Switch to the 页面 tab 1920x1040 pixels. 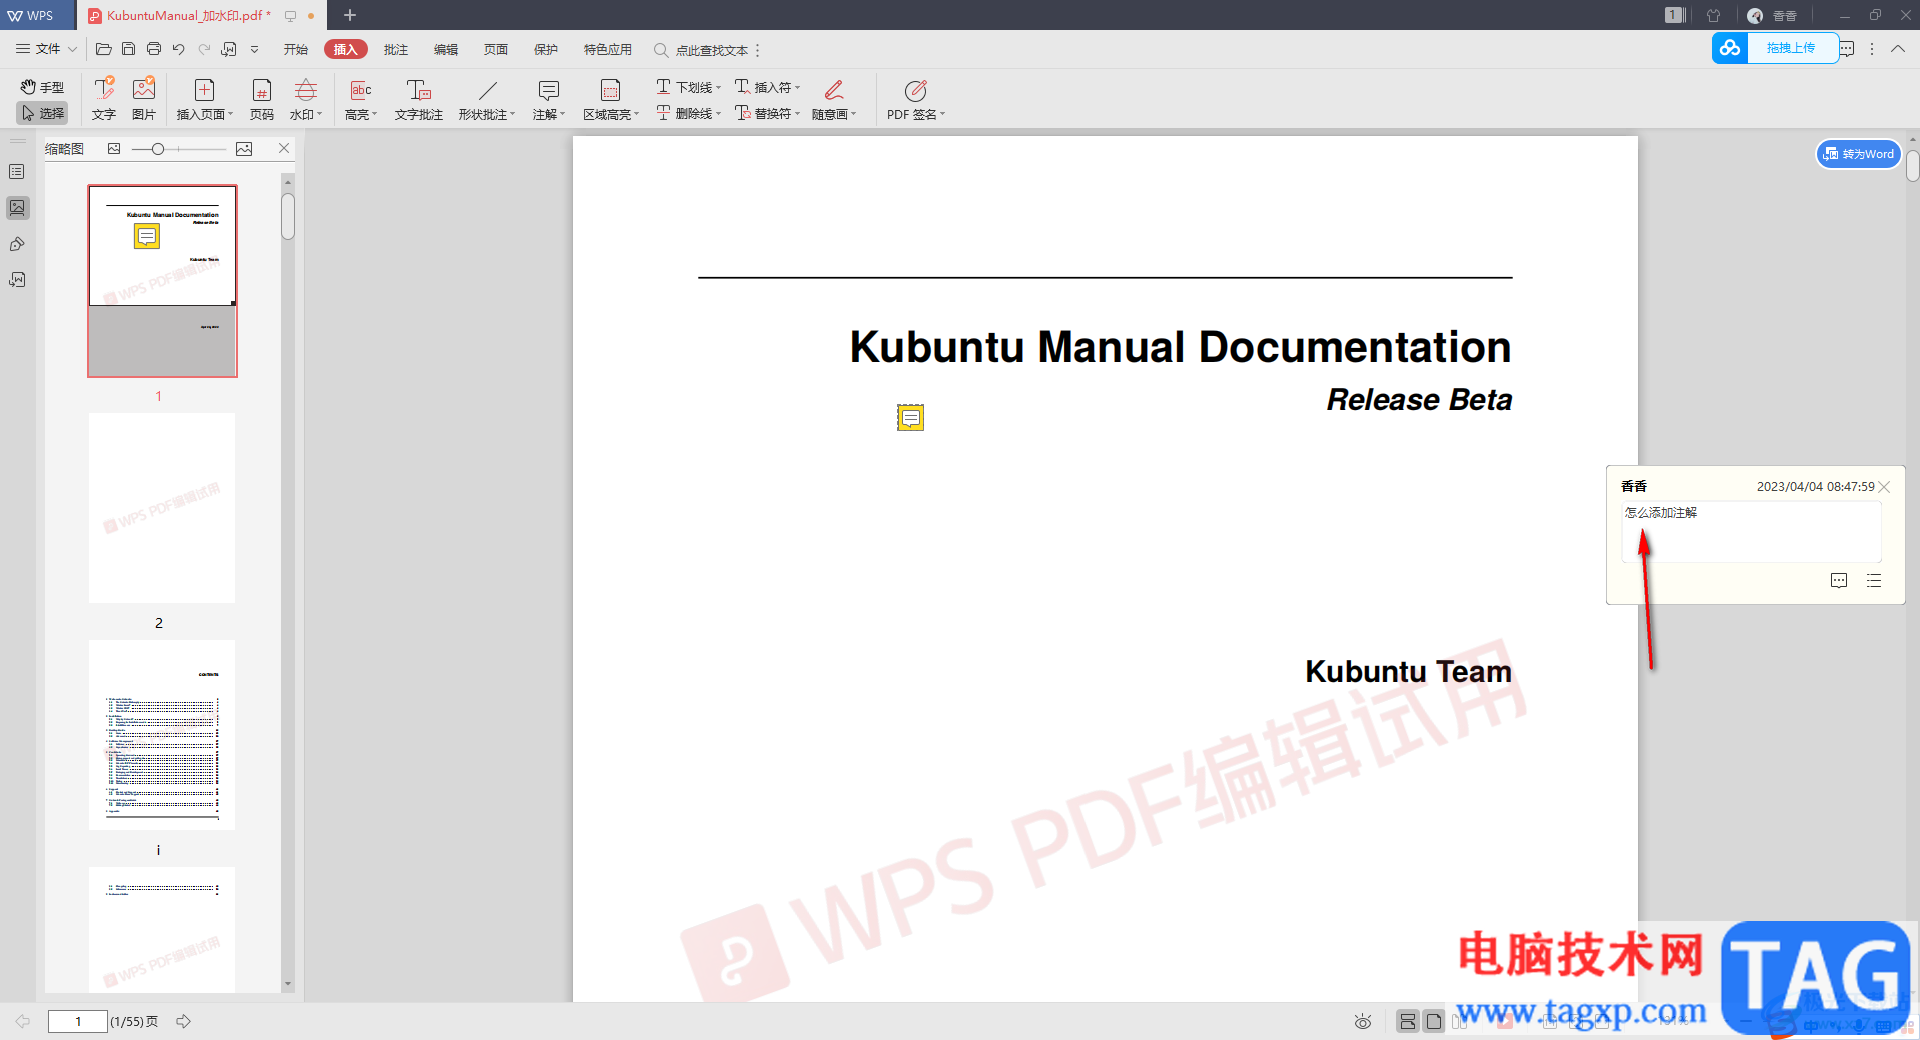pos(496,49)
